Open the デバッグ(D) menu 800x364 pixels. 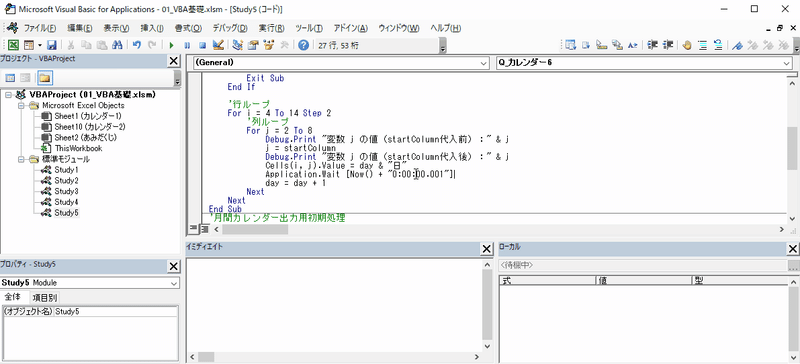pos(230,28)
